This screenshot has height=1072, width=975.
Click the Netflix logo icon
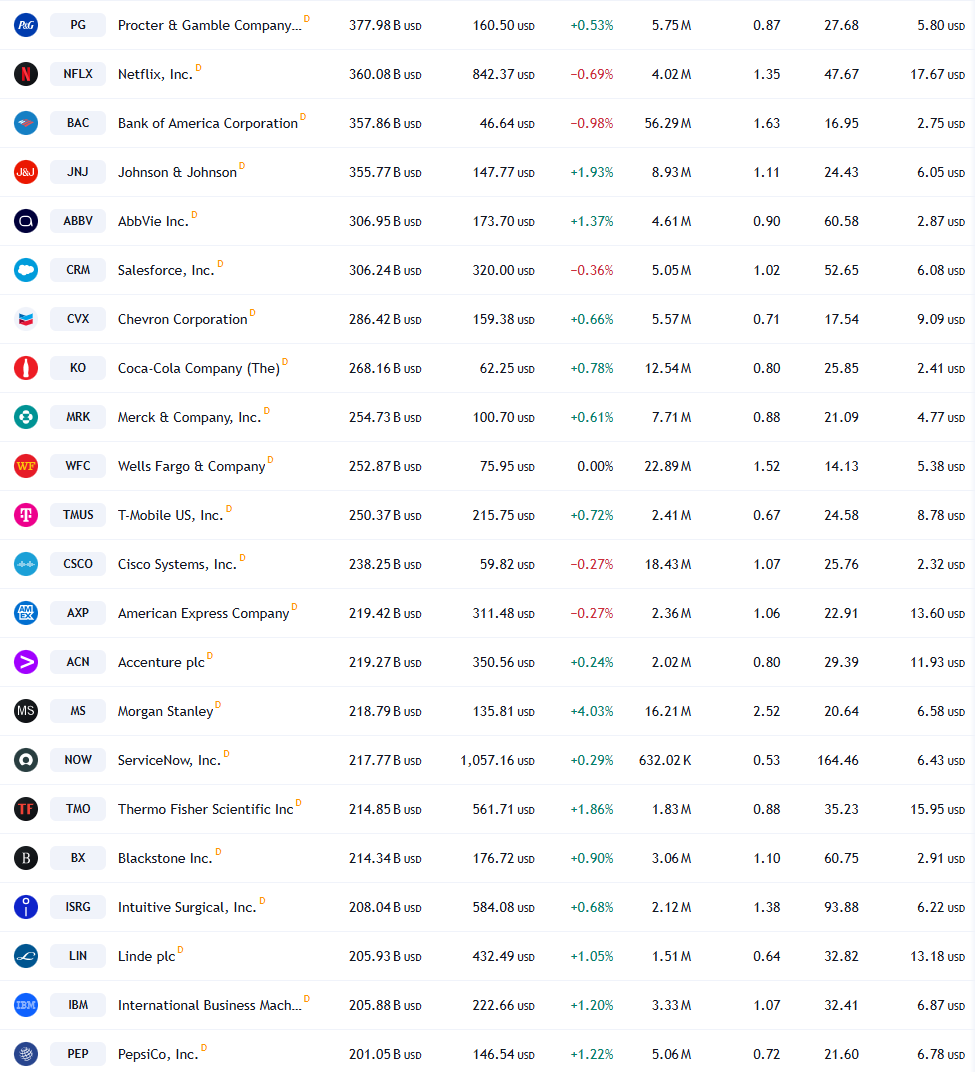click(x=26, y=74)
